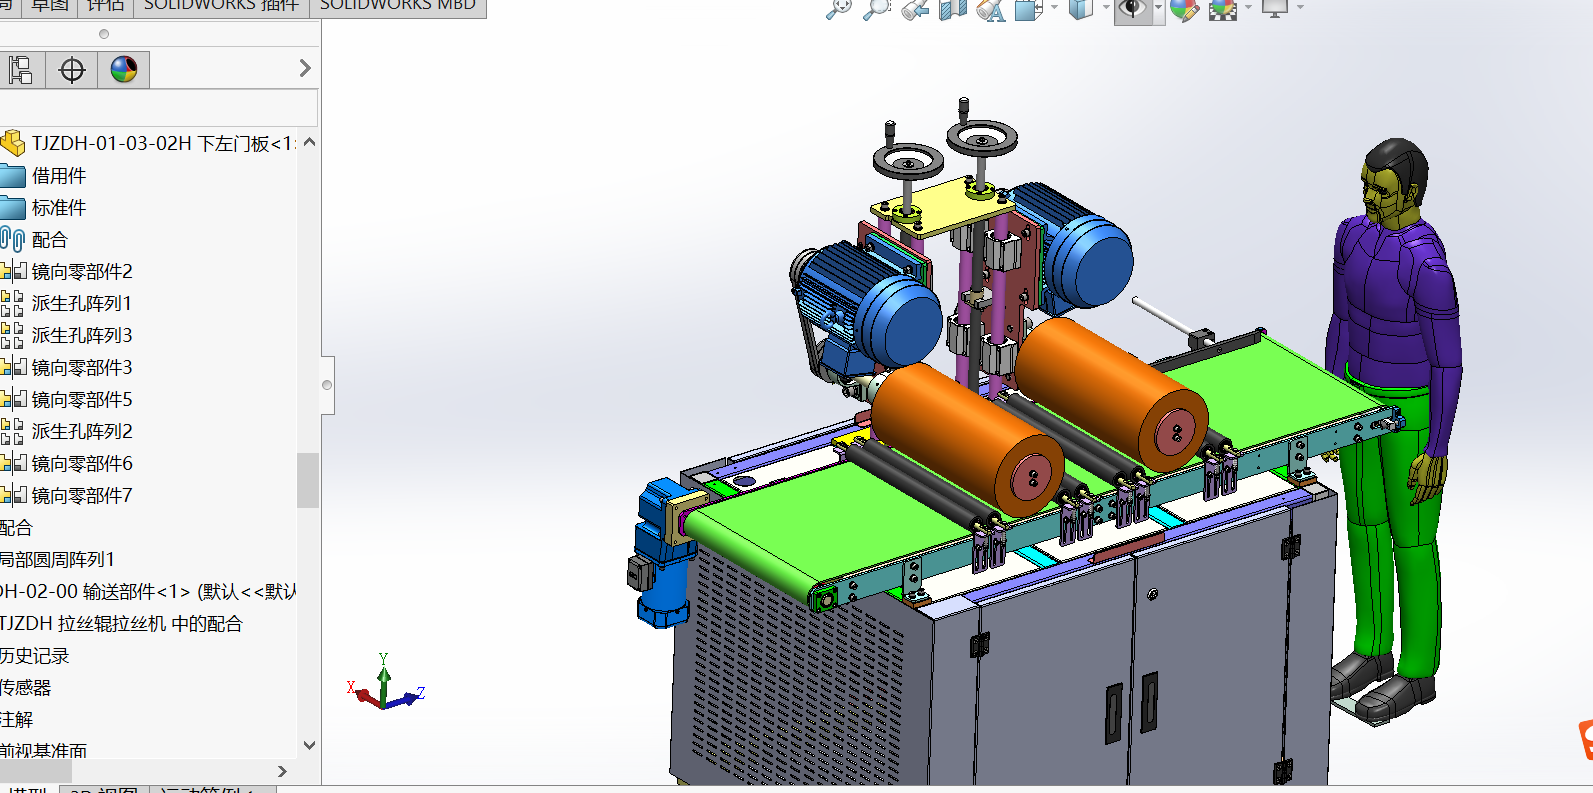Open the View Settings dropdown arrow
1593x793 pixels.
tap(1300, 8)
